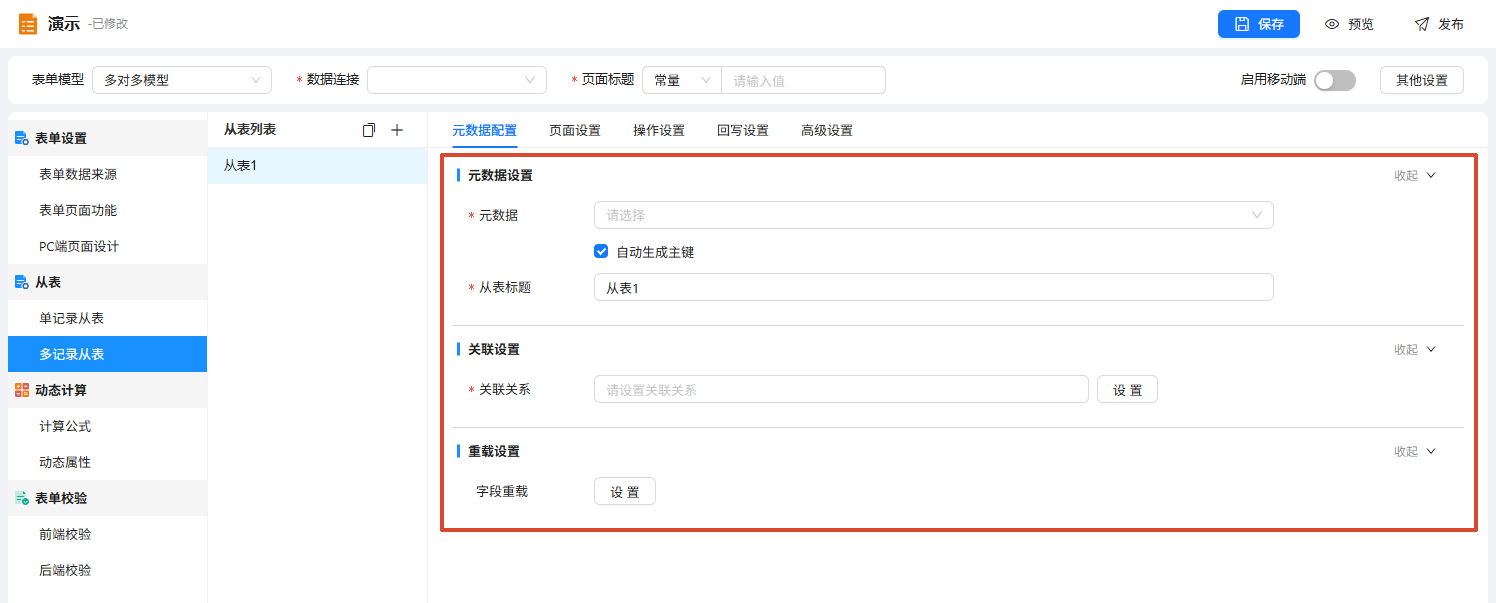Switch to the 高级设置 tab
Image resolution: width=1496 pixels, height=603 pixels.
click(827, 130)
